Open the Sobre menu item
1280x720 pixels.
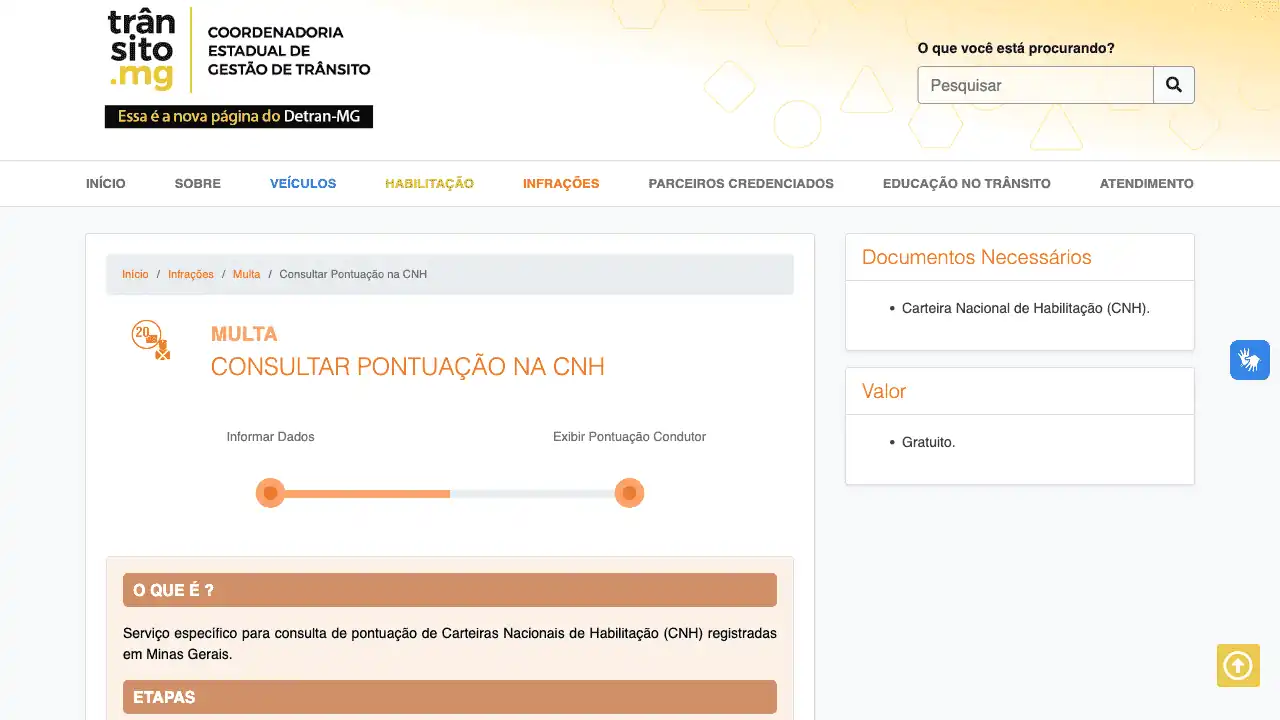(198, 183)
